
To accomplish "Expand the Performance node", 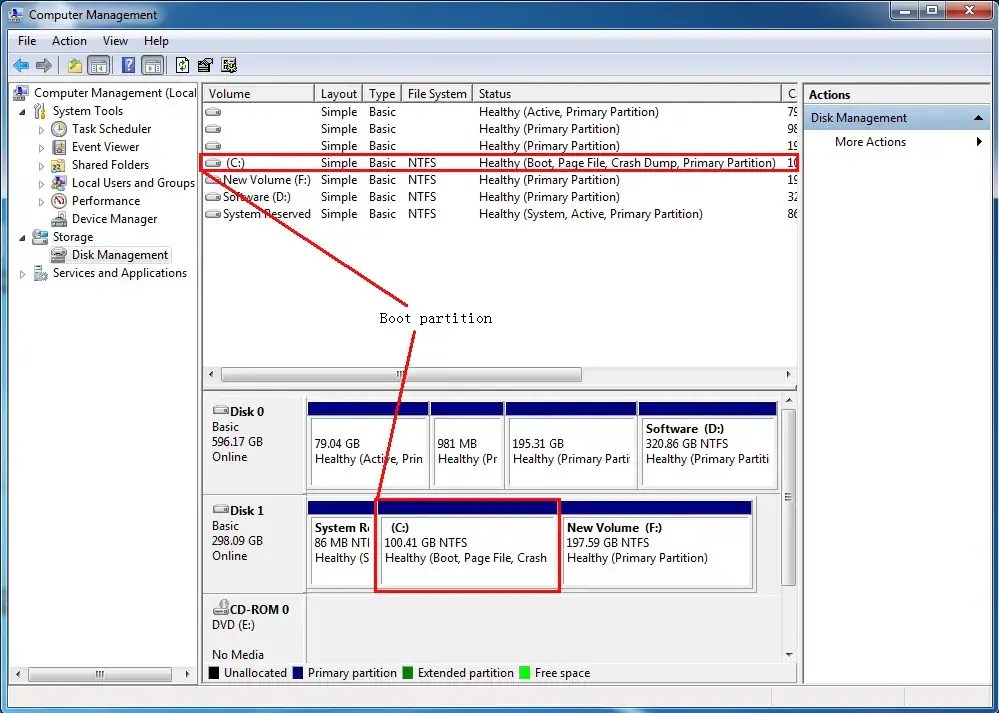I will [x=41, y=202].
